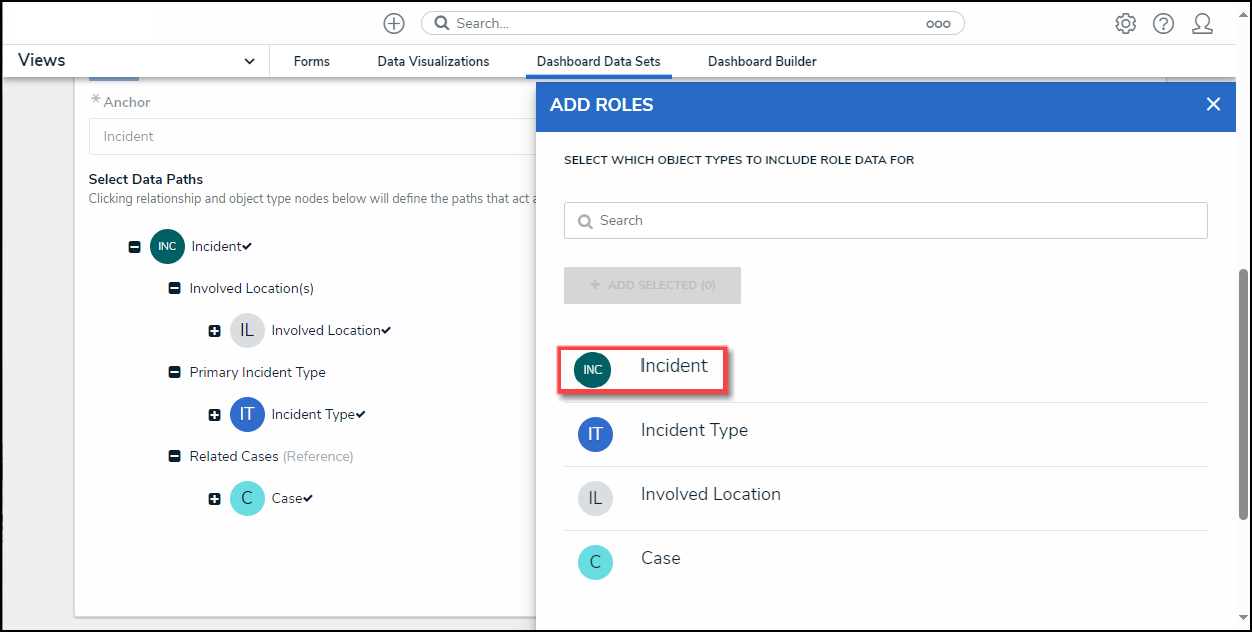The image size is (1252, 632).
Task: Click the IL Involved Location node icon
Action: point(247,331)
